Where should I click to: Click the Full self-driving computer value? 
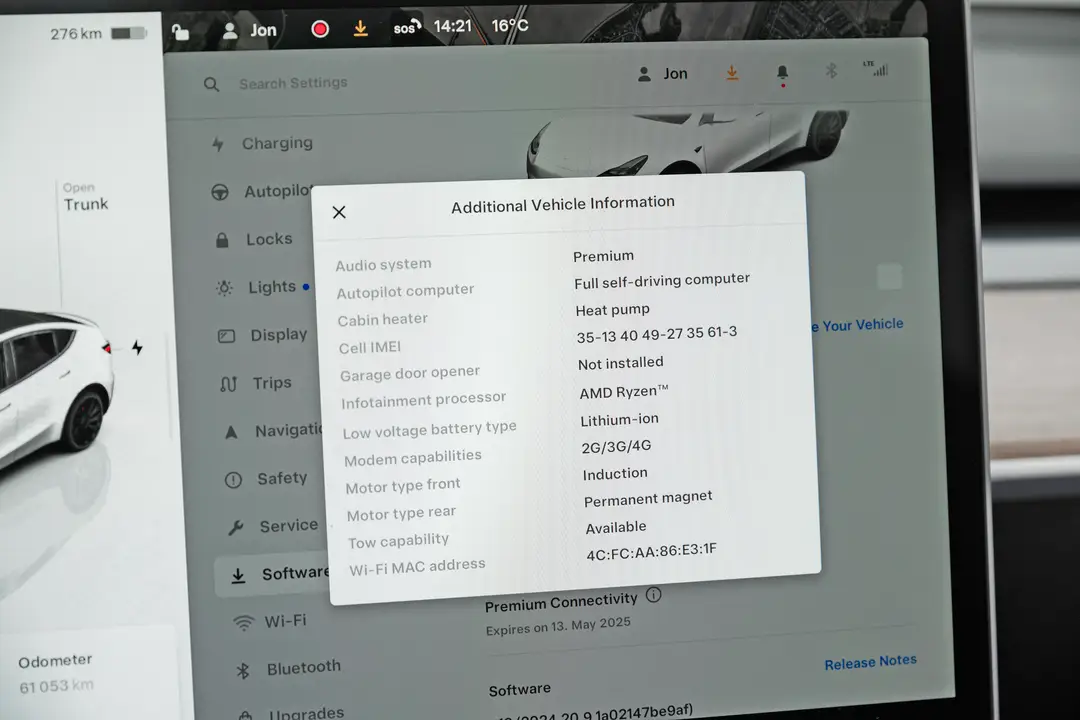coord(662,281)
